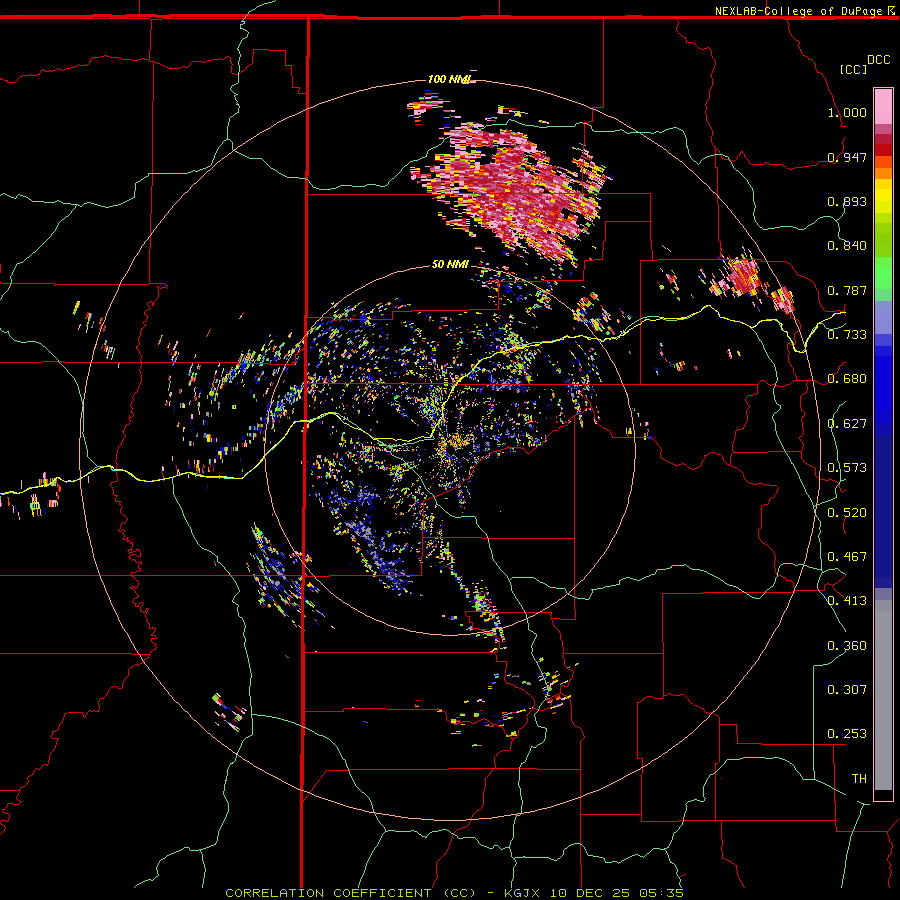This screenshot has width=900, height=900.
Task: Click the TH threshold label in legend
Action: pyautogui.click(x=859, y=779)
